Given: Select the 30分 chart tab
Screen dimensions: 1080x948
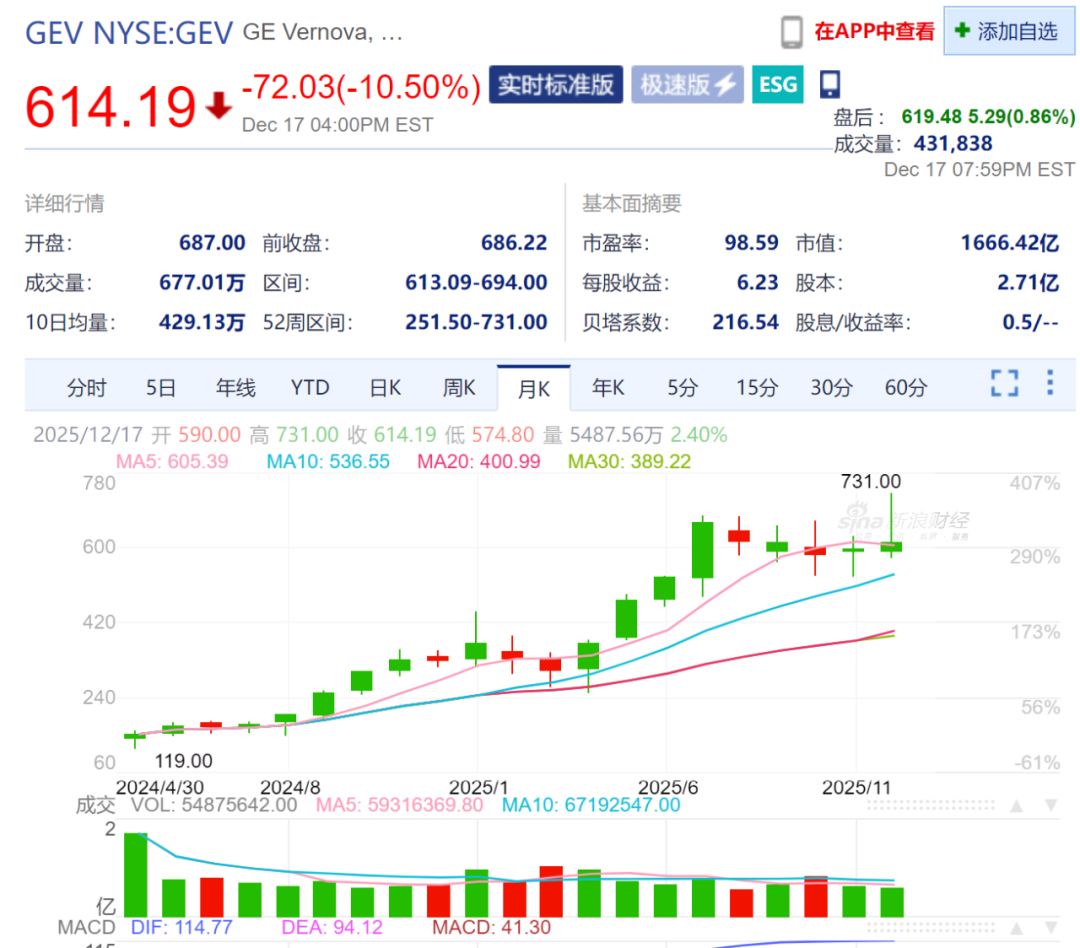Looking at the screenshot, I should pos(831,388).
